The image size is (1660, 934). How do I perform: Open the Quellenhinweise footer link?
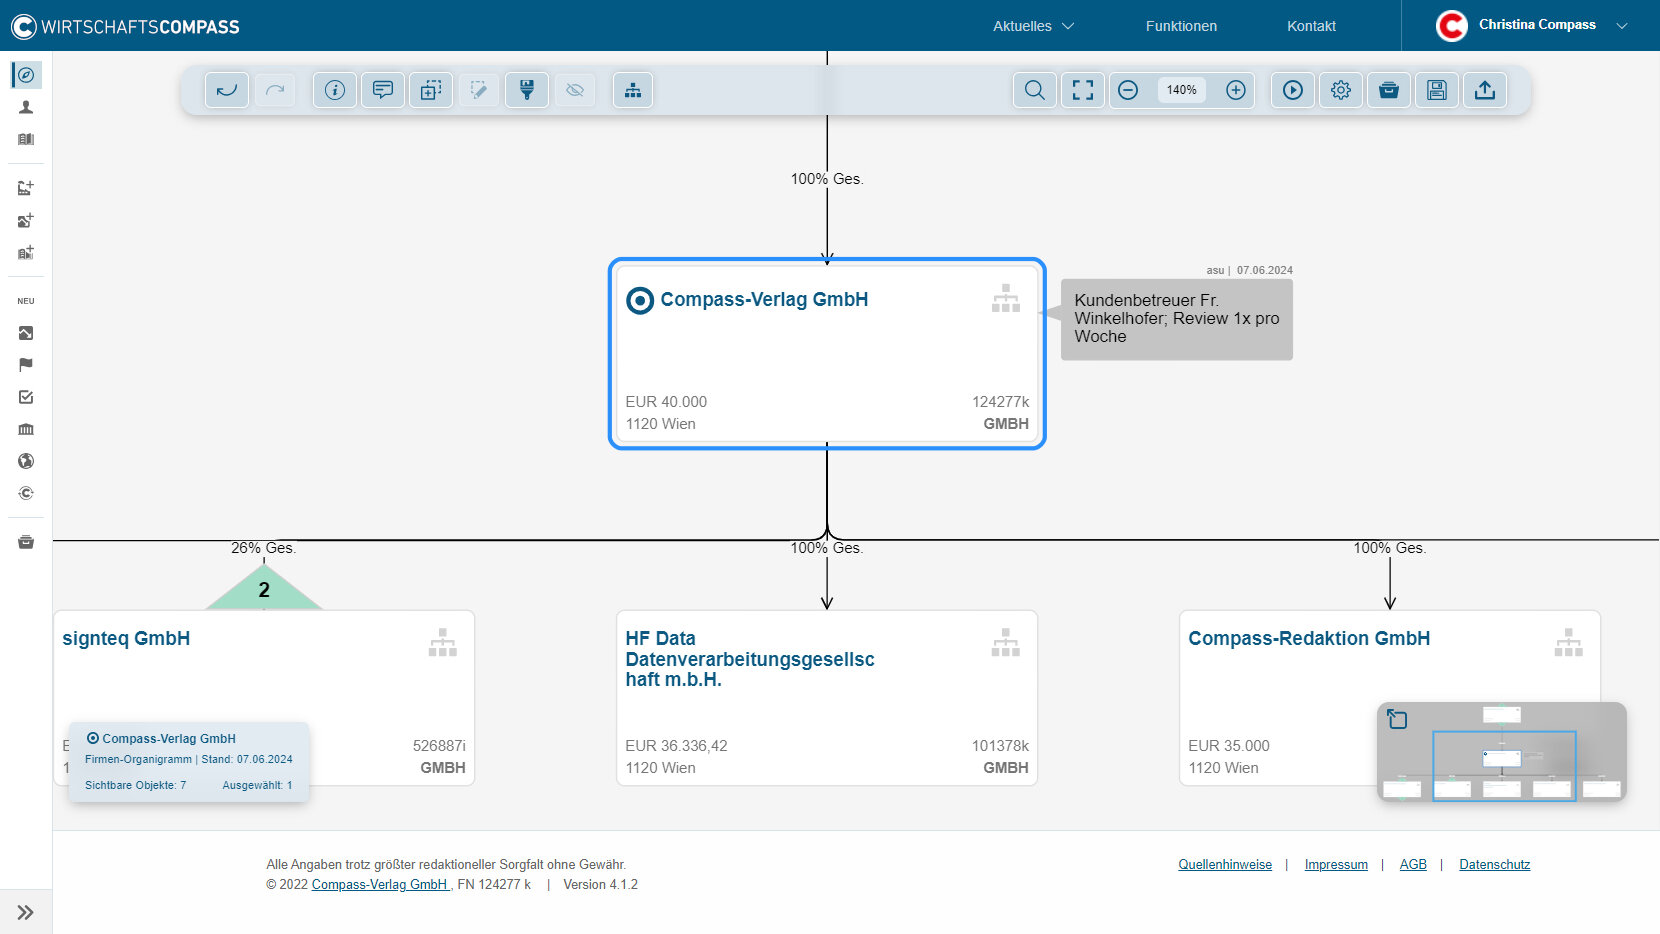tap(1225, 865)
